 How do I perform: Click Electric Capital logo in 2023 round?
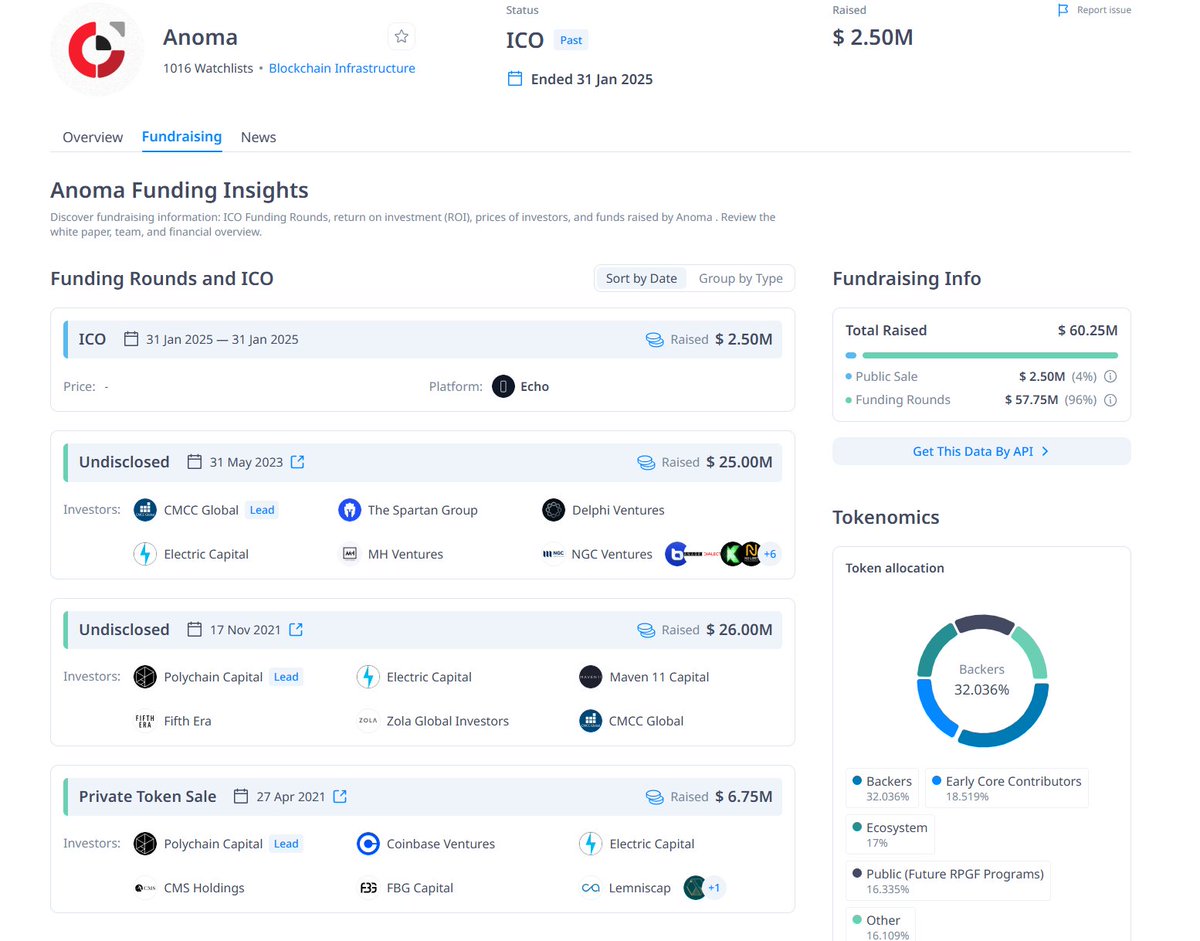(x=145, y=554)
